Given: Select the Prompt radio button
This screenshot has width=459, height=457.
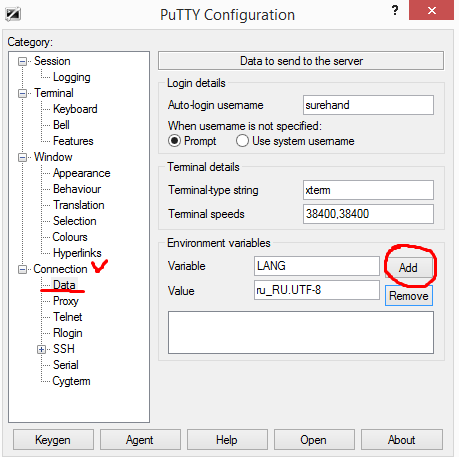Looking at the screenshot, I should pyautogui.click(x=174, y=141).
